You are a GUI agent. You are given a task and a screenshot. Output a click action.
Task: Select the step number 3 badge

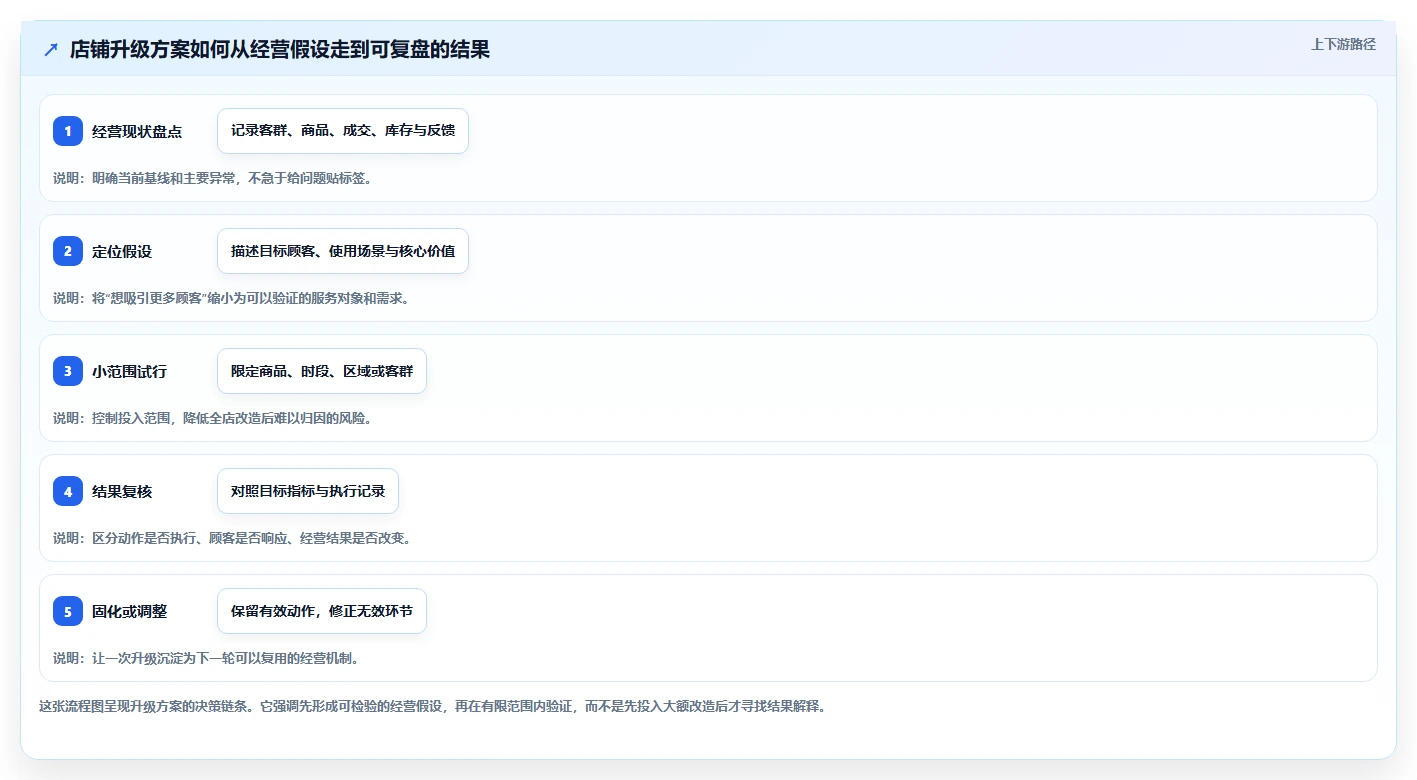point(68,371)
